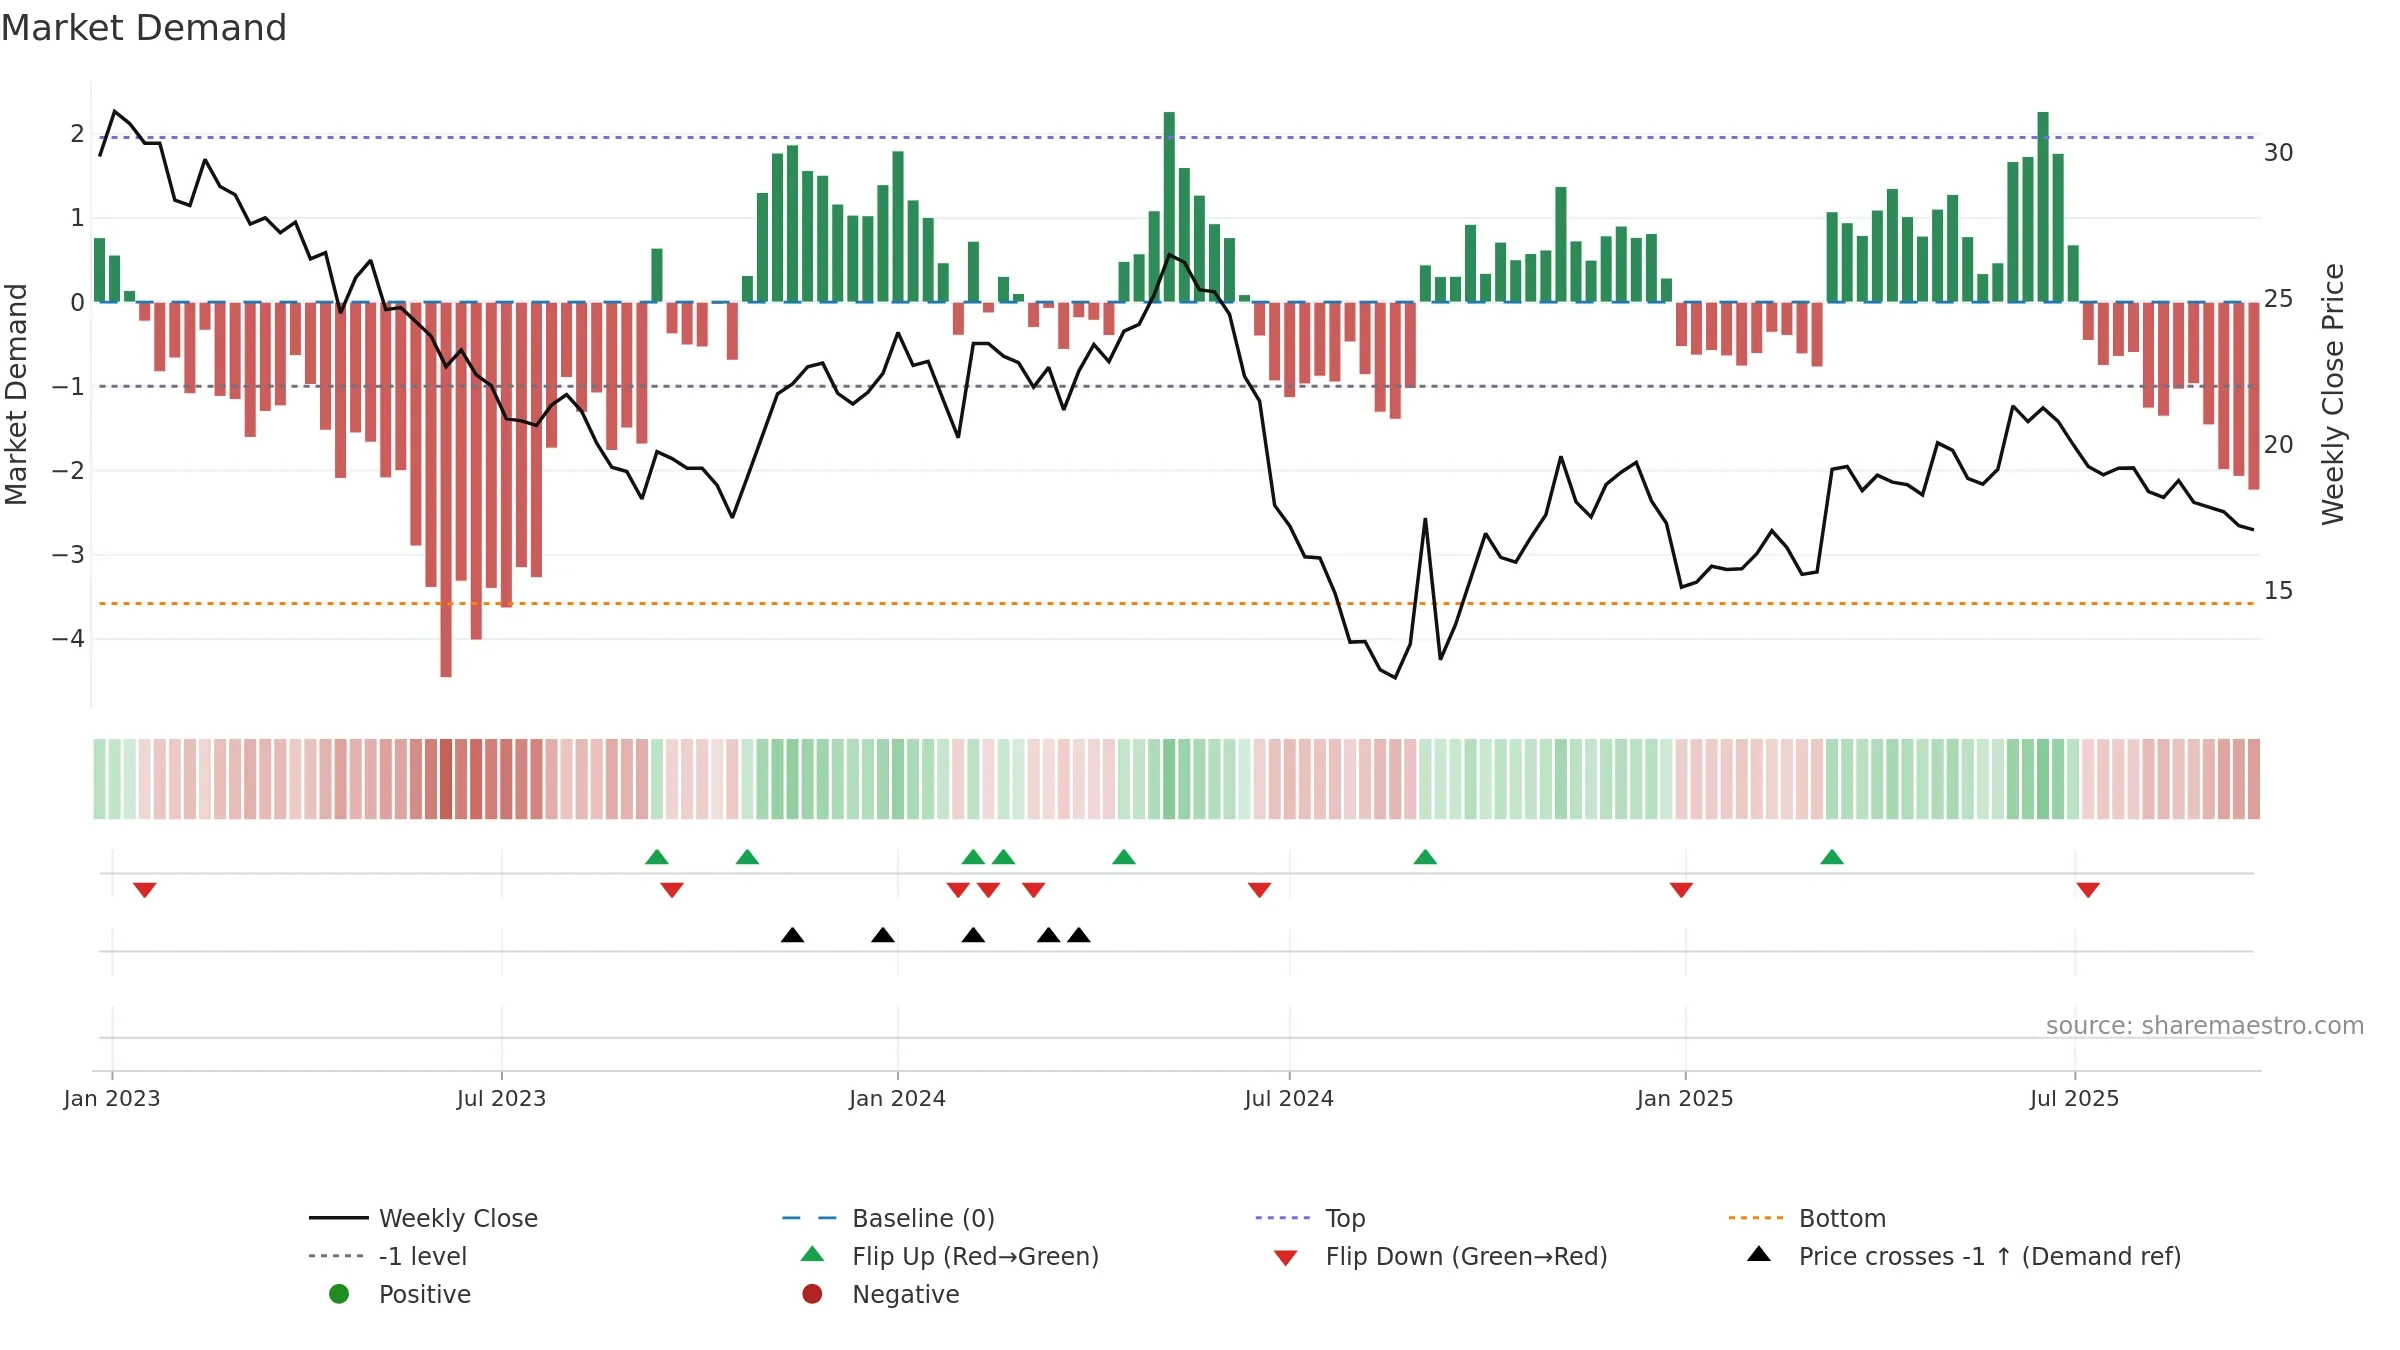Click the red flip-down marker at January 2025

(1682, 890)
